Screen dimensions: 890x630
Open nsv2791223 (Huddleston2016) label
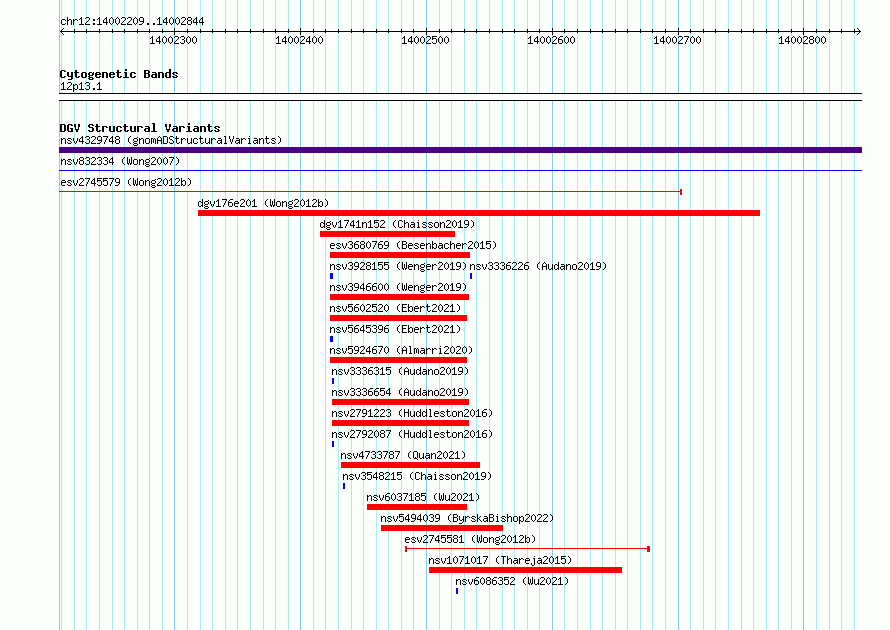412,413
